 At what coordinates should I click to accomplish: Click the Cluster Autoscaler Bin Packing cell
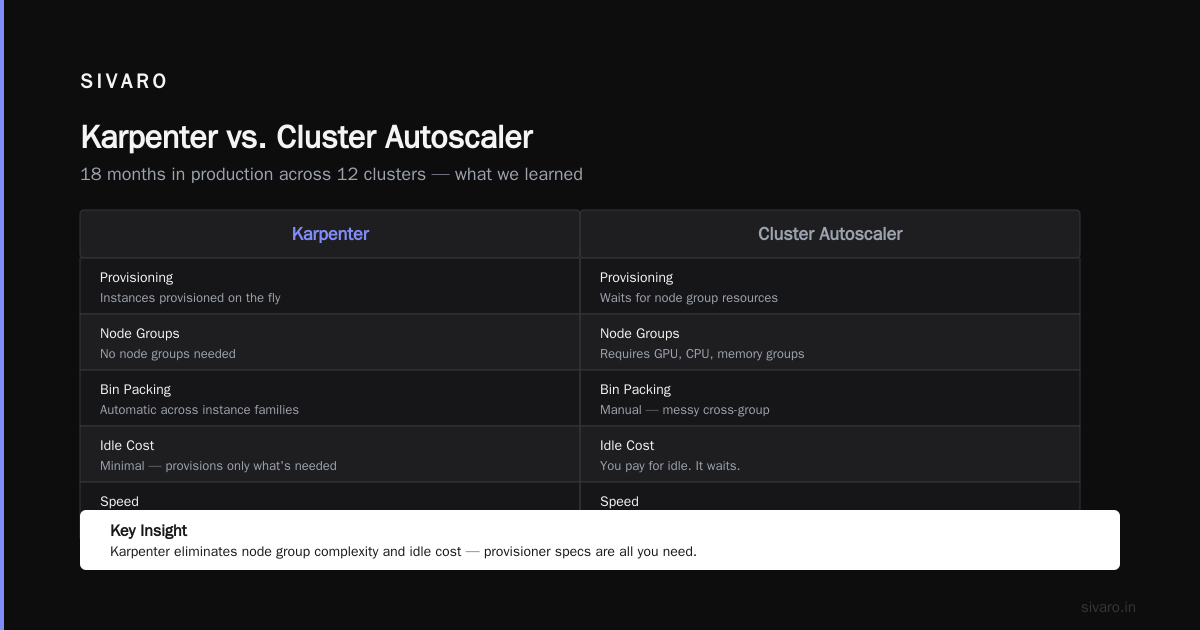coord(830,398)
